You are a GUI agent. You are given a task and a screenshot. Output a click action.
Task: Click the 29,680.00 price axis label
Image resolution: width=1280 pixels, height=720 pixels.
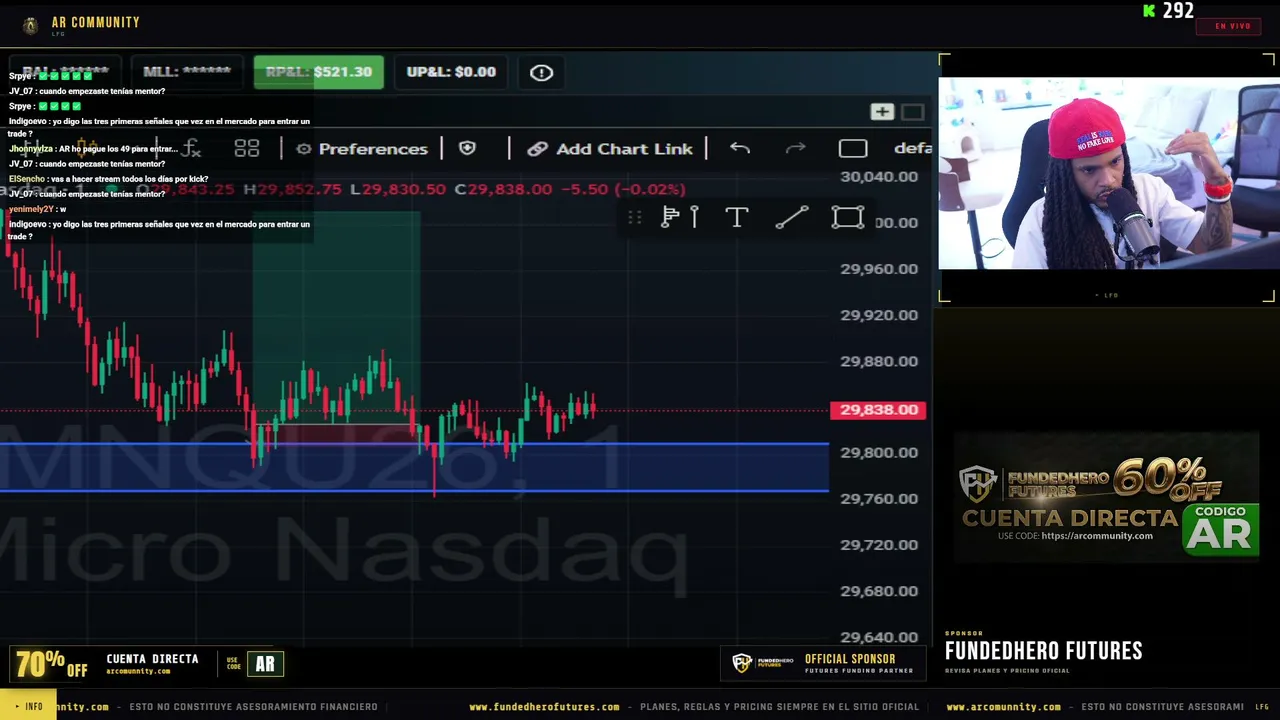879,591
